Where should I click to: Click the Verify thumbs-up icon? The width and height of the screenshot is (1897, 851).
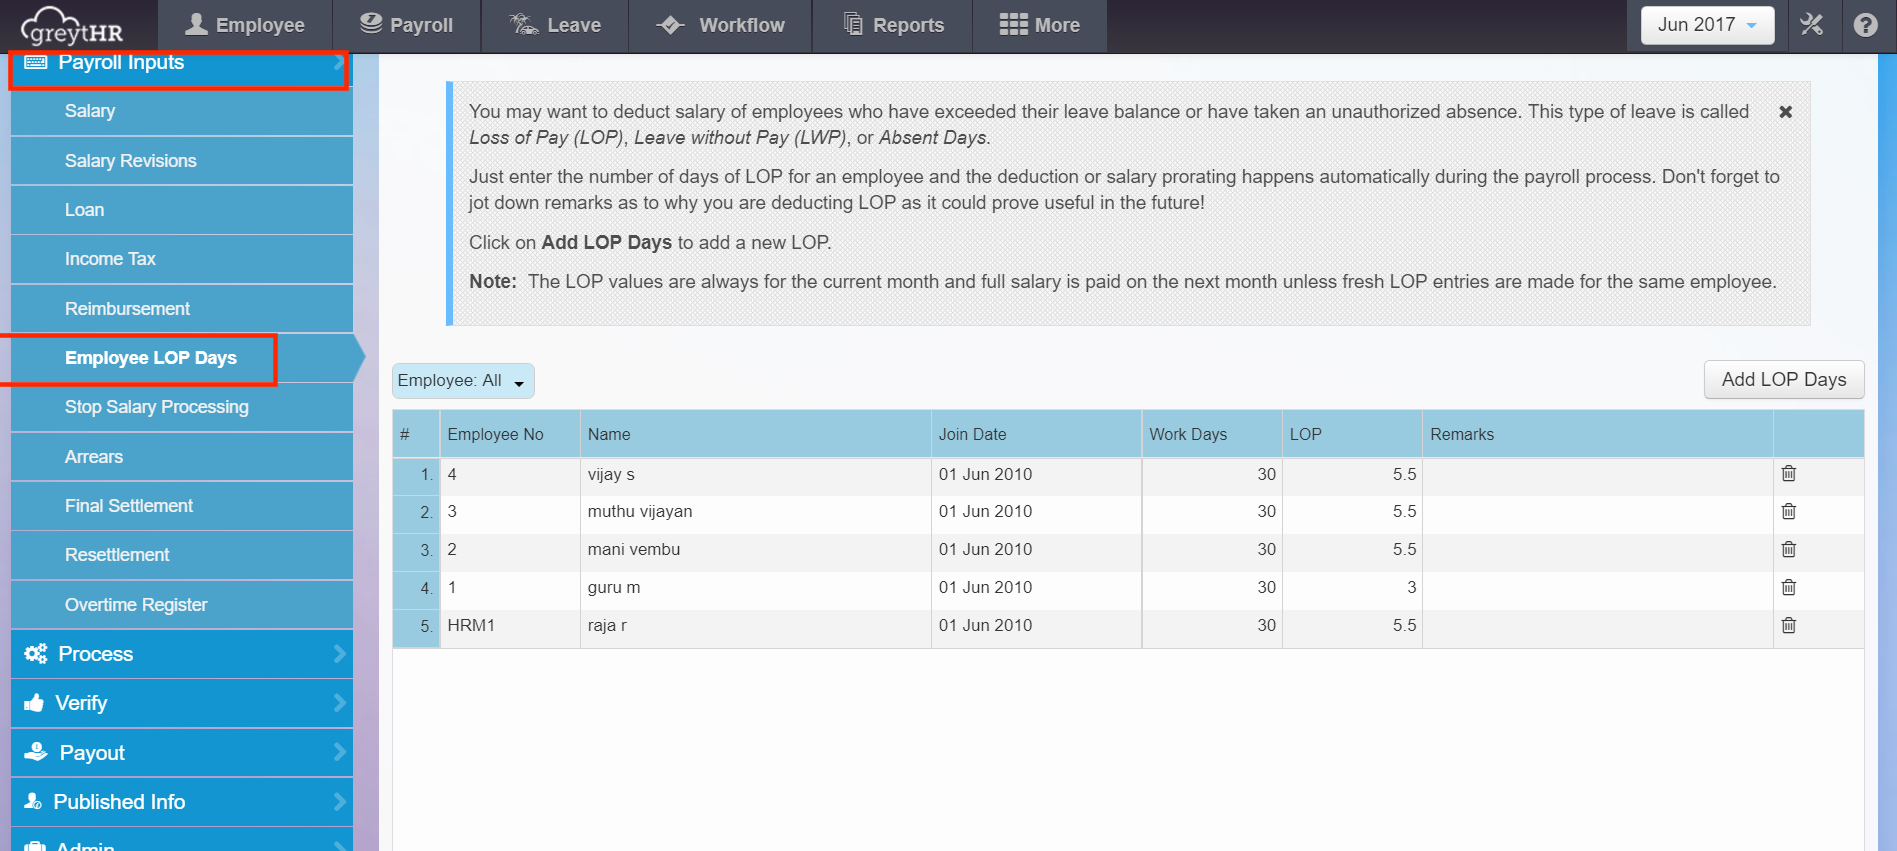point(34,703)
